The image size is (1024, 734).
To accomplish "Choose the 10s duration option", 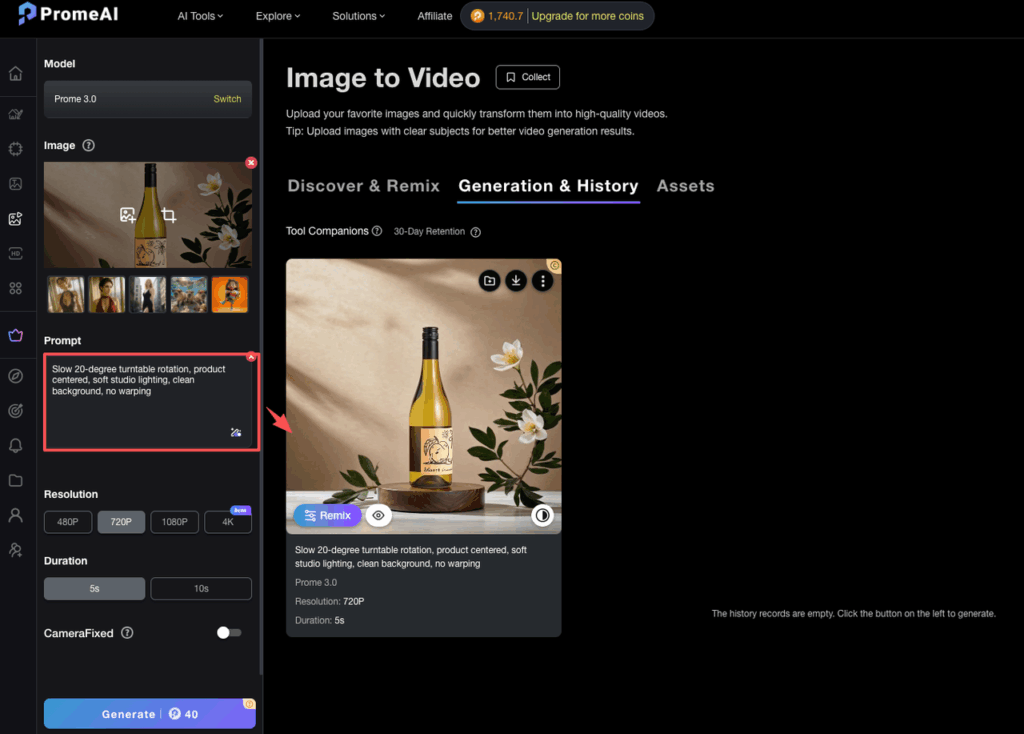I will (201, 588).
